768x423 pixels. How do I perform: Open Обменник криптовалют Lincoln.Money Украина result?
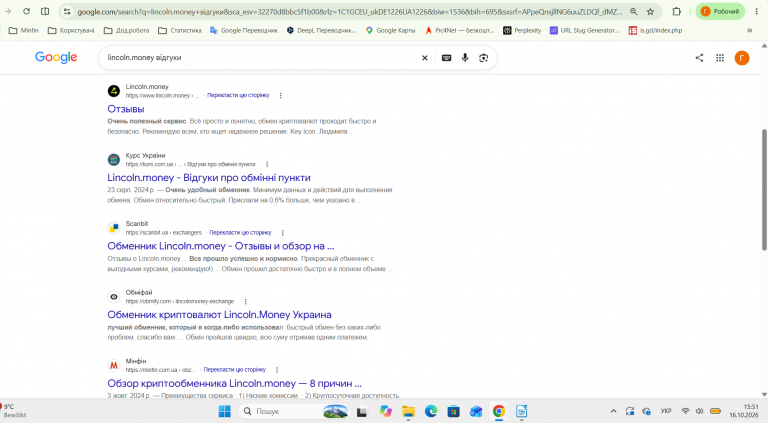pyautogui.click(x=219, y=315)
